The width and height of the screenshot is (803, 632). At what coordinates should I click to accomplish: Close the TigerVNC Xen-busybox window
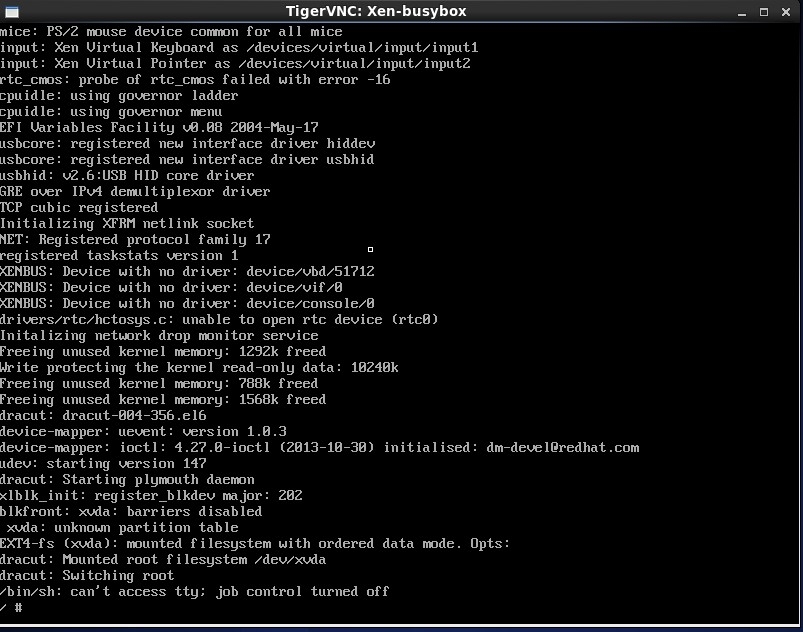(x=787, y=11)
